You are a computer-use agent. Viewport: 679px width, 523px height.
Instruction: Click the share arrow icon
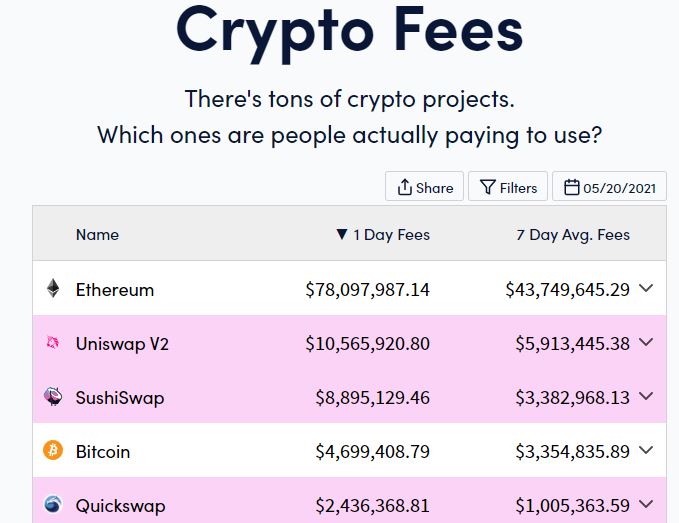[x=404, y=187]
